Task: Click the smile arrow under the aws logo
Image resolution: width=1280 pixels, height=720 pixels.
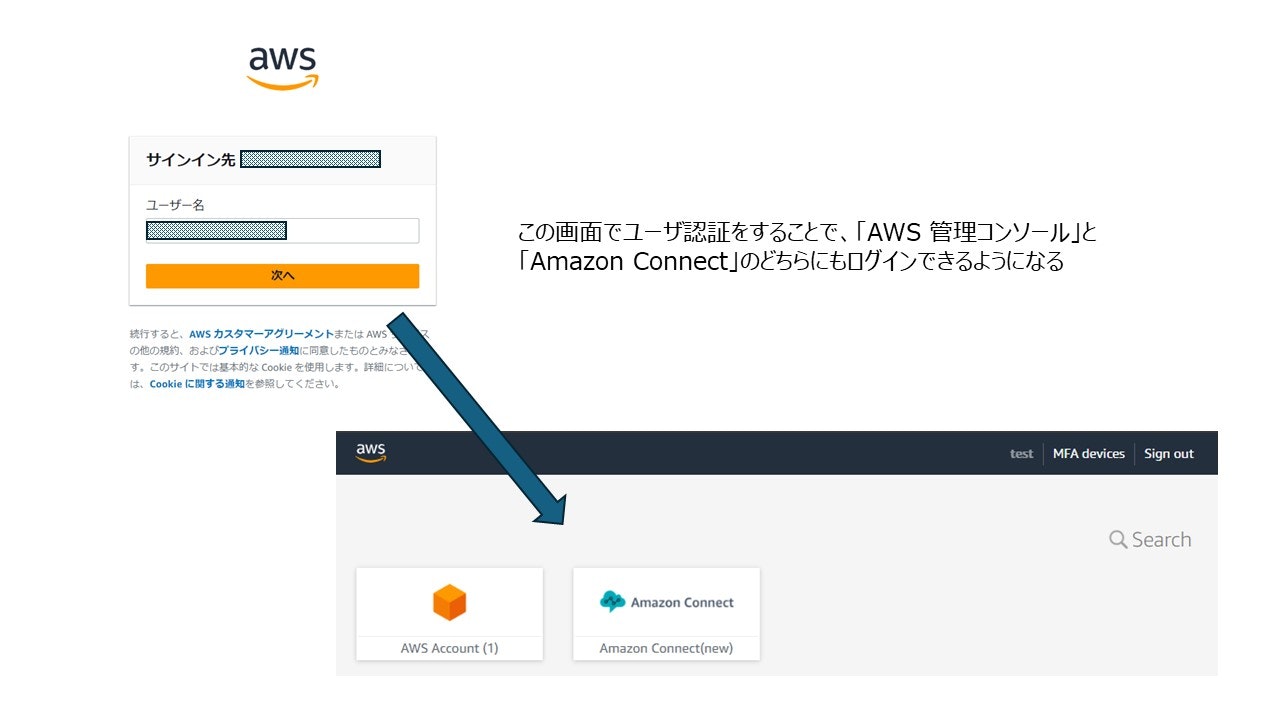Action: tap(283, 84)
